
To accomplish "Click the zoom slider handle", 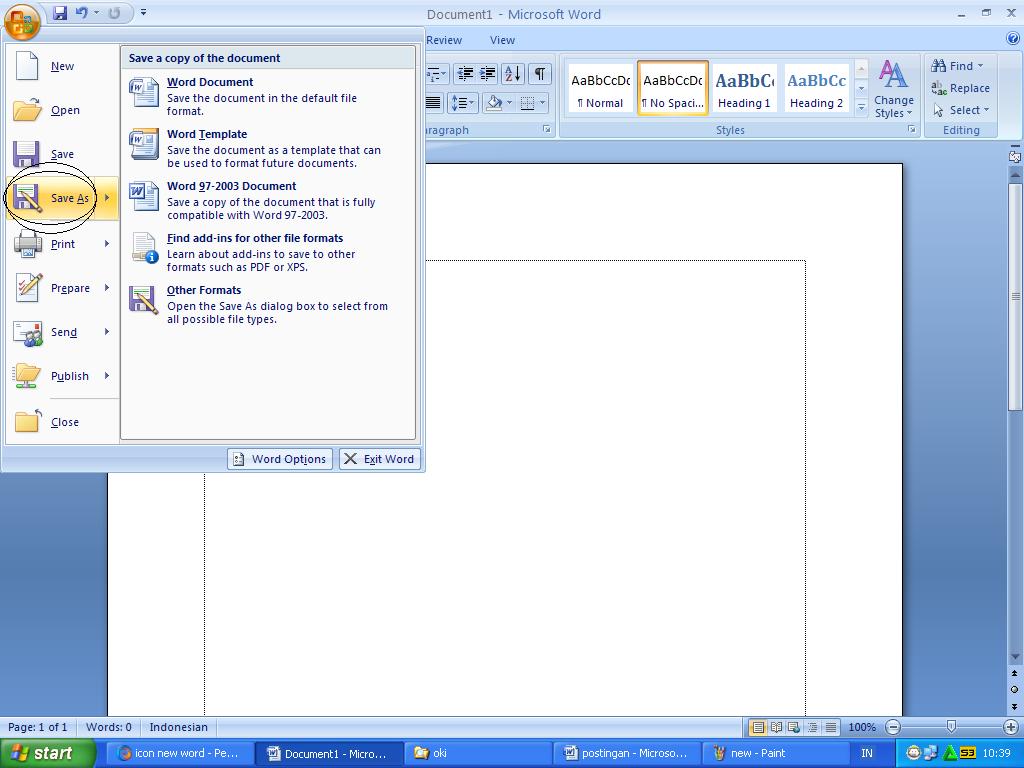I will point(952,727).
